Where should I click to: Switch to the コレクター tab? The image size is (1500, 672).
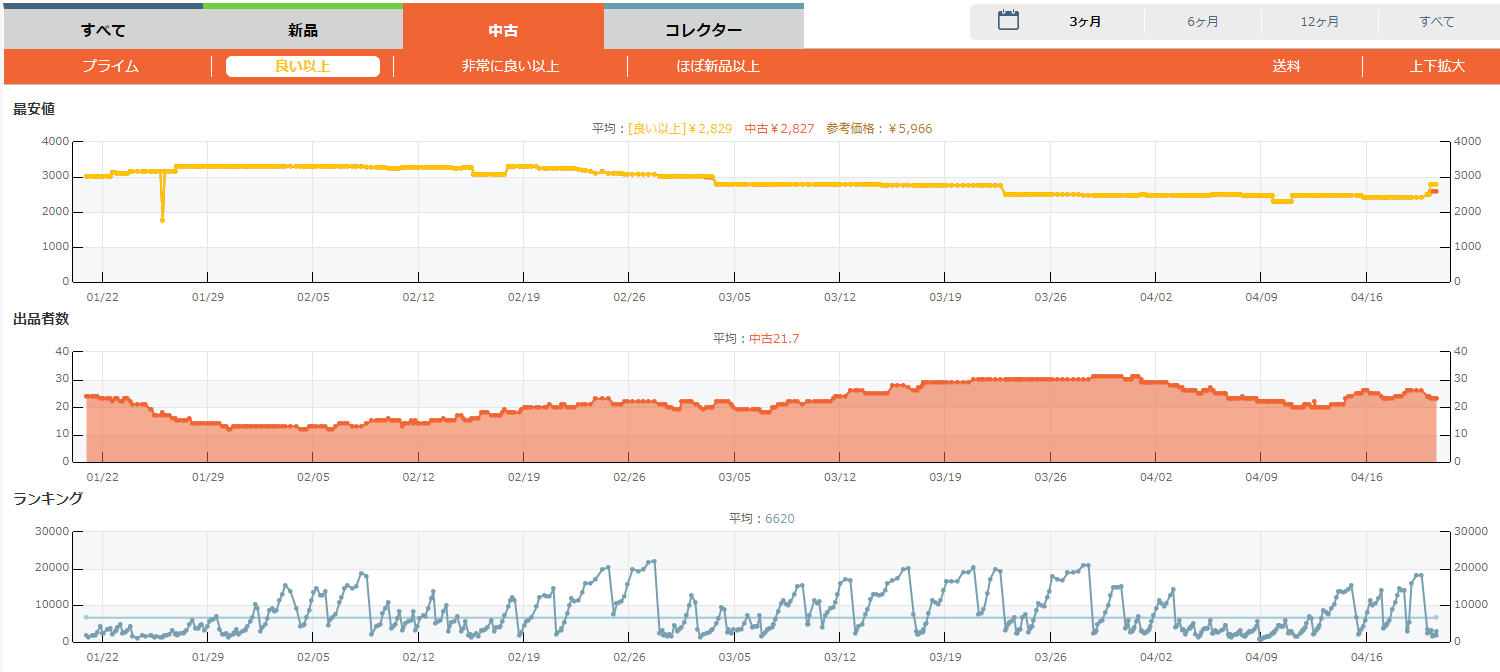703,30
